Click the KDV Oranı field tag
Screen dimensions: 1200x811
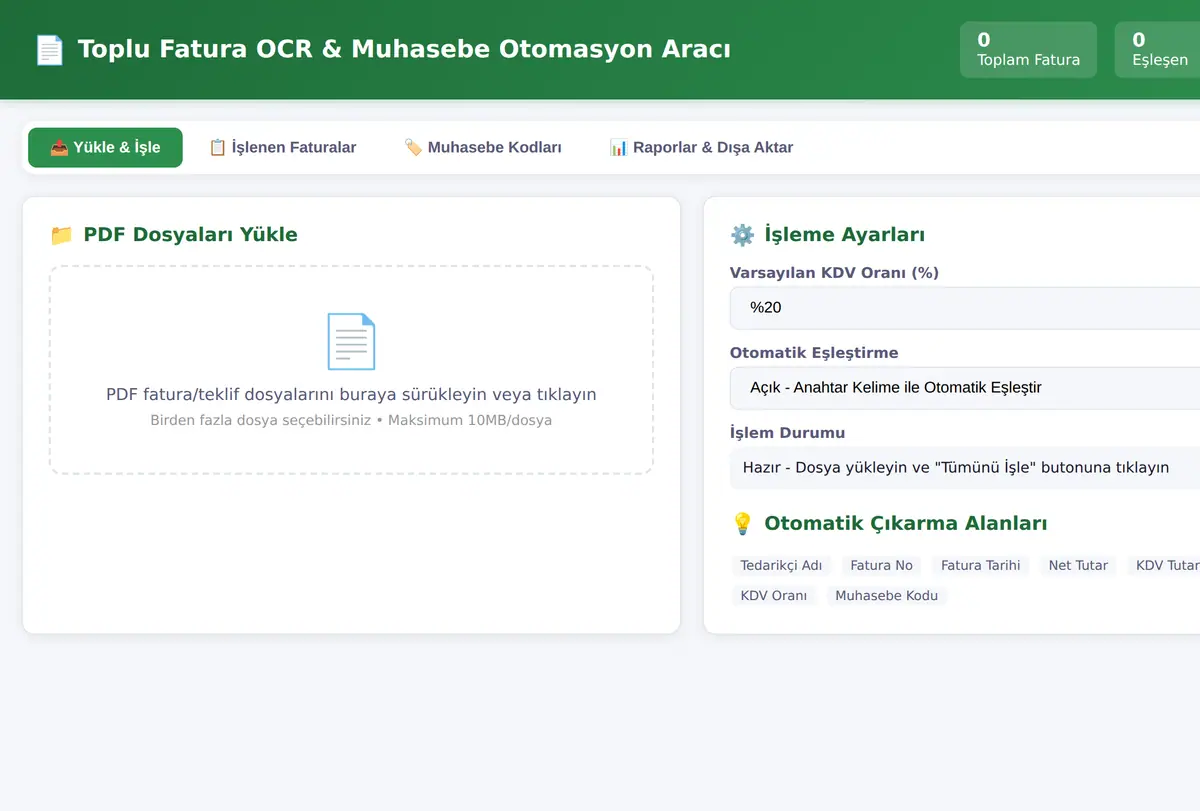click(774, 596)
